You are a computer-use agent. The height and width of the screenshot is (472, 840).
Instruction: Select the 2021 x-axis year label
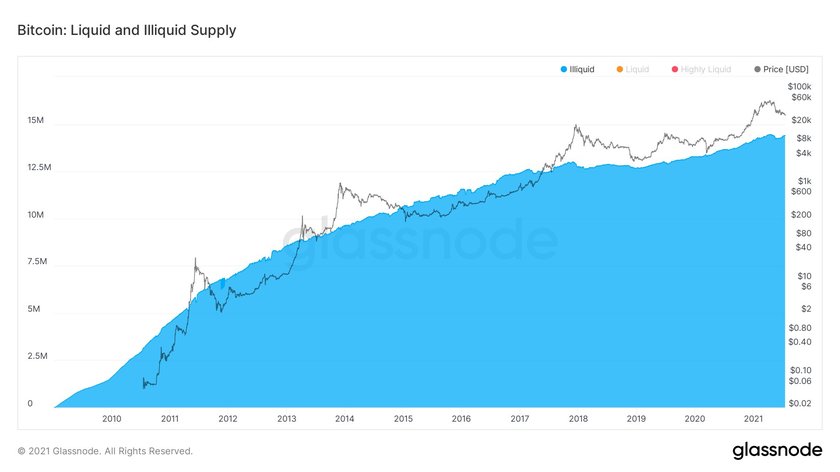pyautogui.click(x=753, y=418)
